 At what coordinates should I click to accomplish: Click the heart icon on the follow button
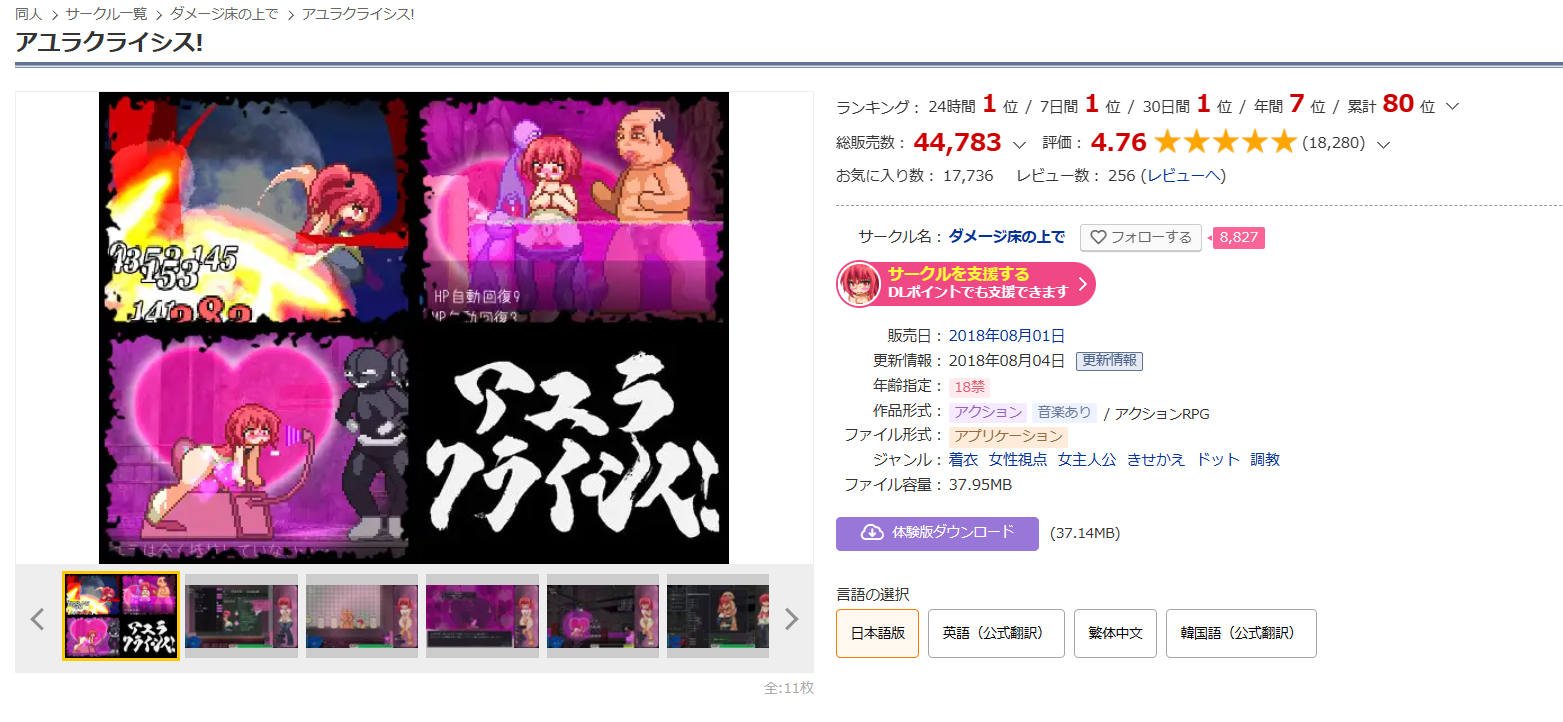1098,238
